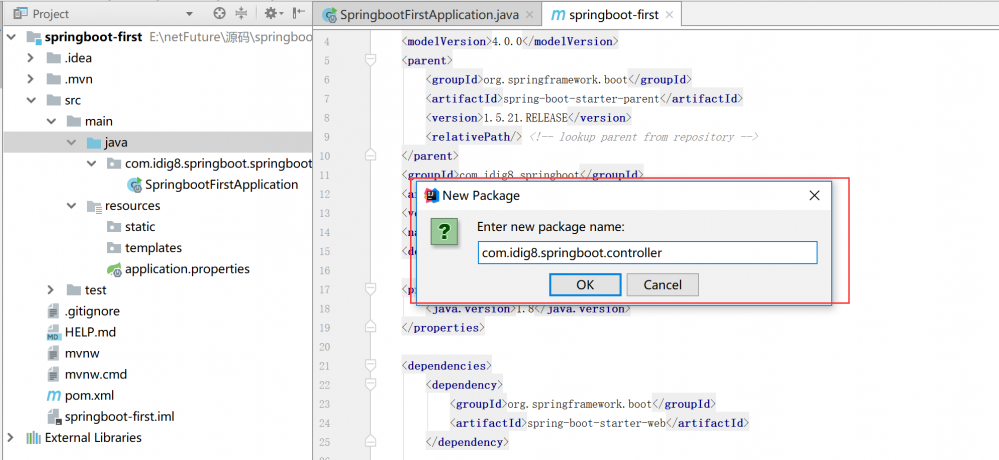The image size is (999, 460).
Task: Click the 1.5.21.RELEASE version text
Action: click(x=526, y=117)
